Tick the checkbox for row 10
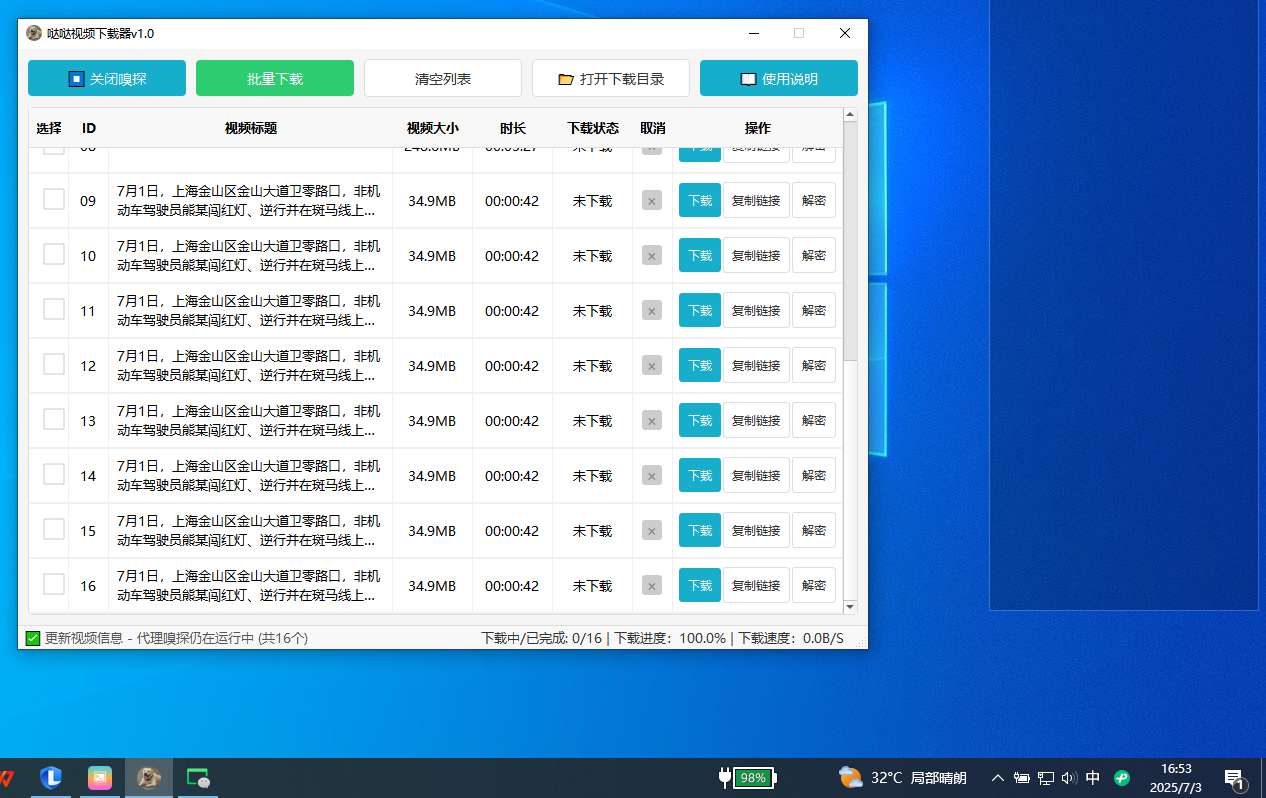Viewport: 1266px width, 798px height. [54, 254]
